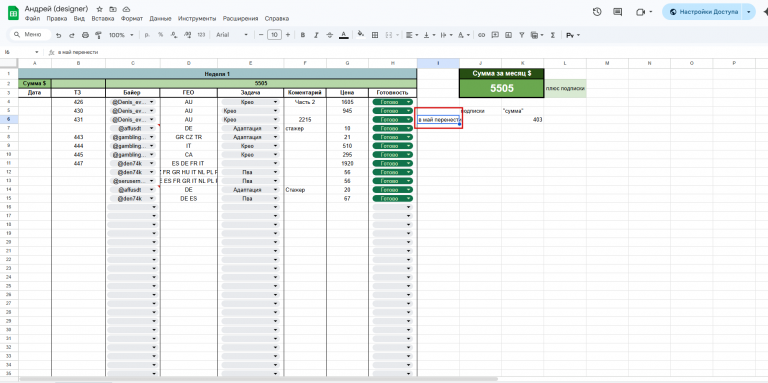This screenshot has width=768, height=383.
Task: Rename the document title Андрей (designer)
Action: tap(56, 9)
